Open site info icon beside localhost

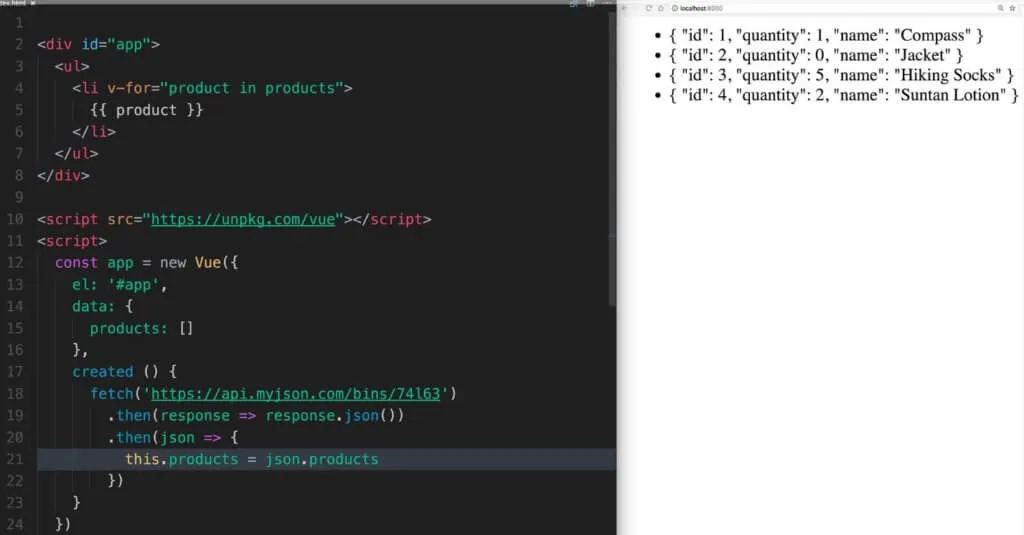(675, 8)
